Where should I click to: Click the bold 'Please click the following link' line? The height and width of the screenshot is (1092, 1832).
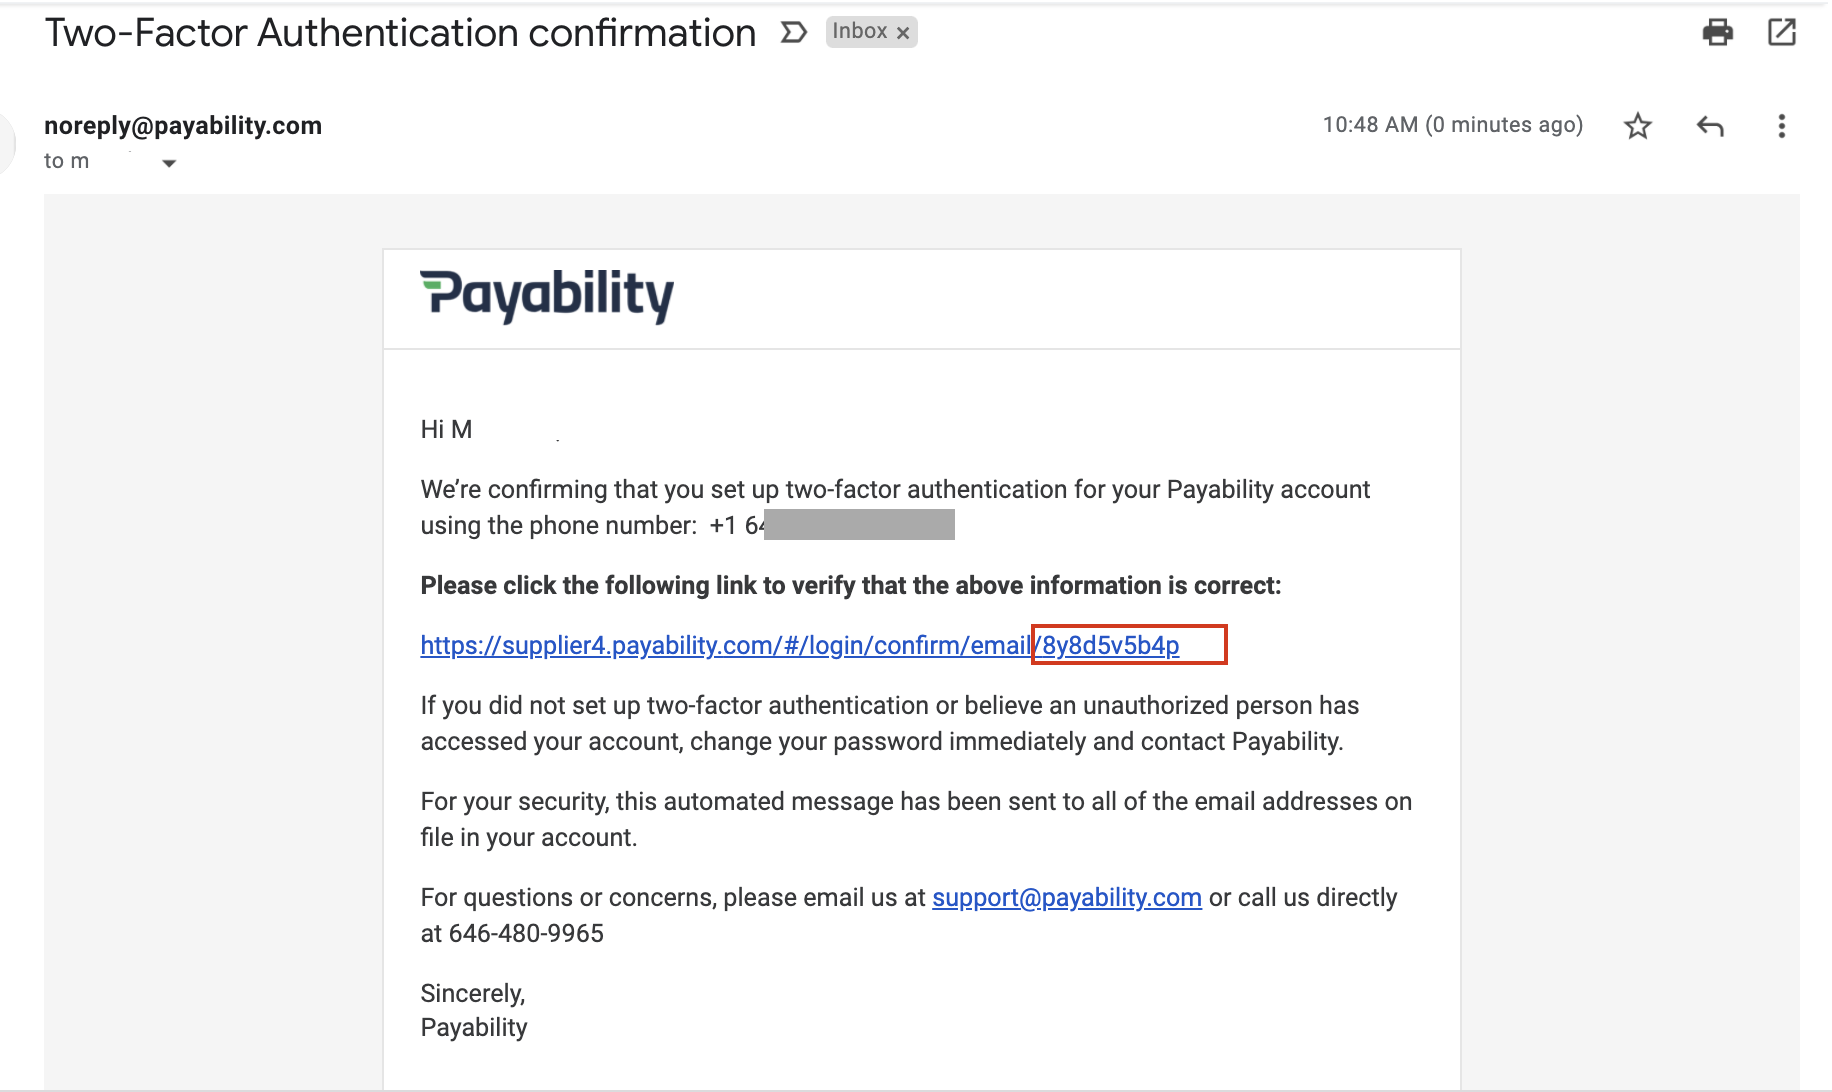[x=851, y=586]
